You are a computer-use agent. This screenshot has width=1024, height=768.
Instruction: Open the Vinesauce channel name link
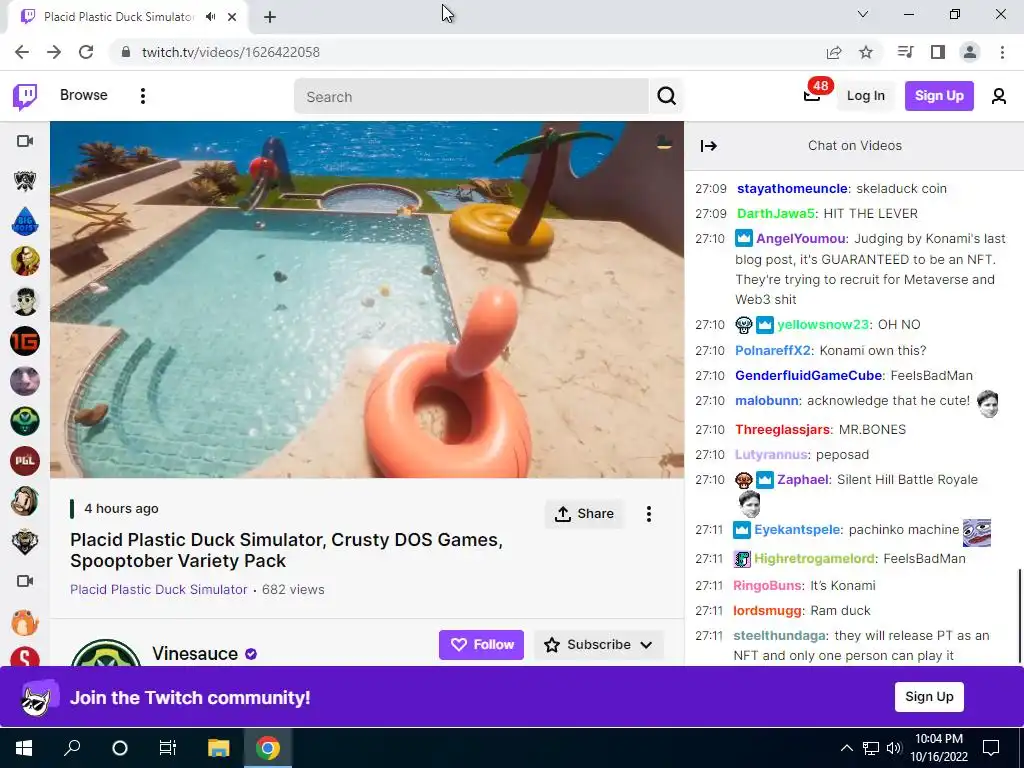(195, 654)
